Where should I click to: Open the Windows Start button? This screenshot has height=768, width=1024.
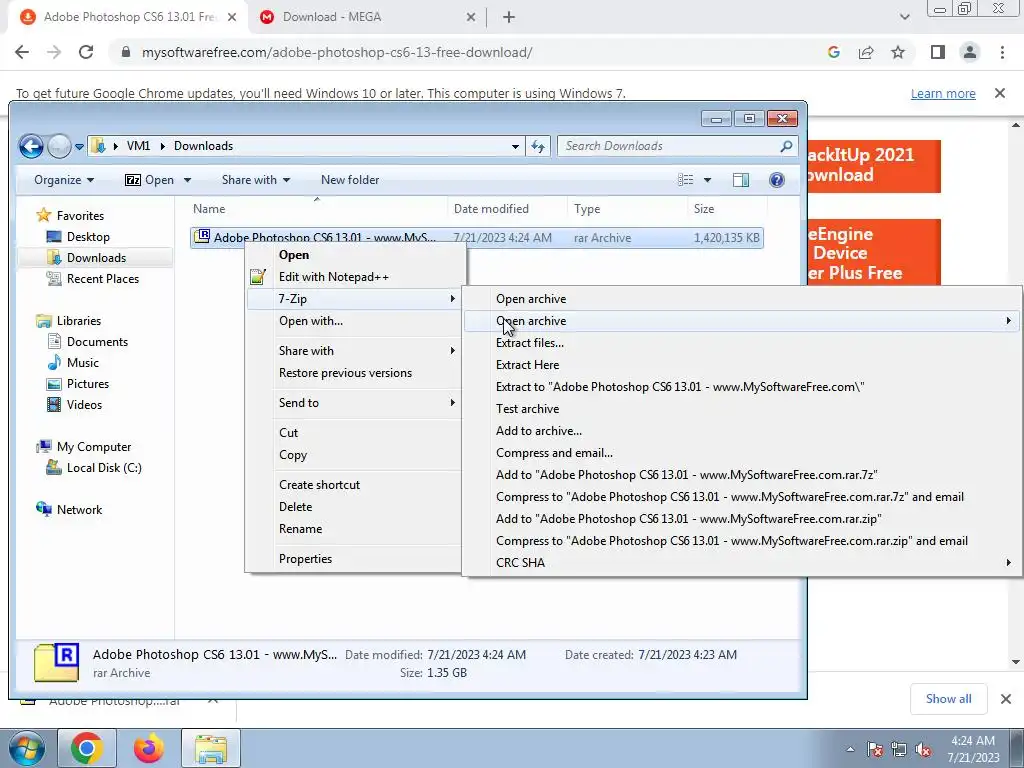(x=26, y=748)
